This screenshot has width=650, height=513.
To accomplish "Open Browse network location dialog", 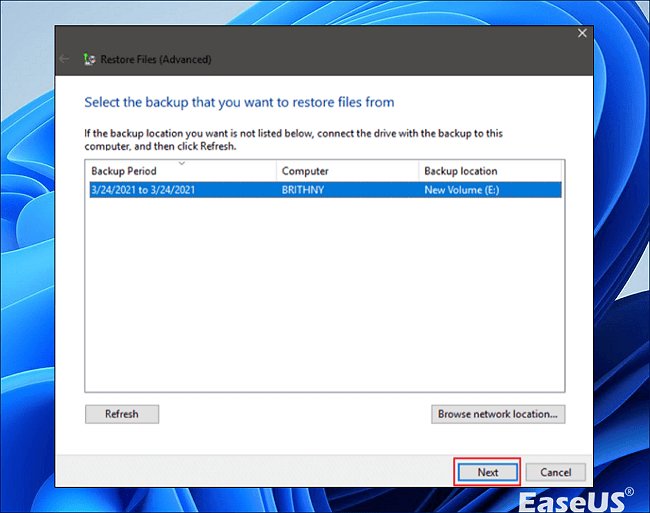I will click(498, 414).
